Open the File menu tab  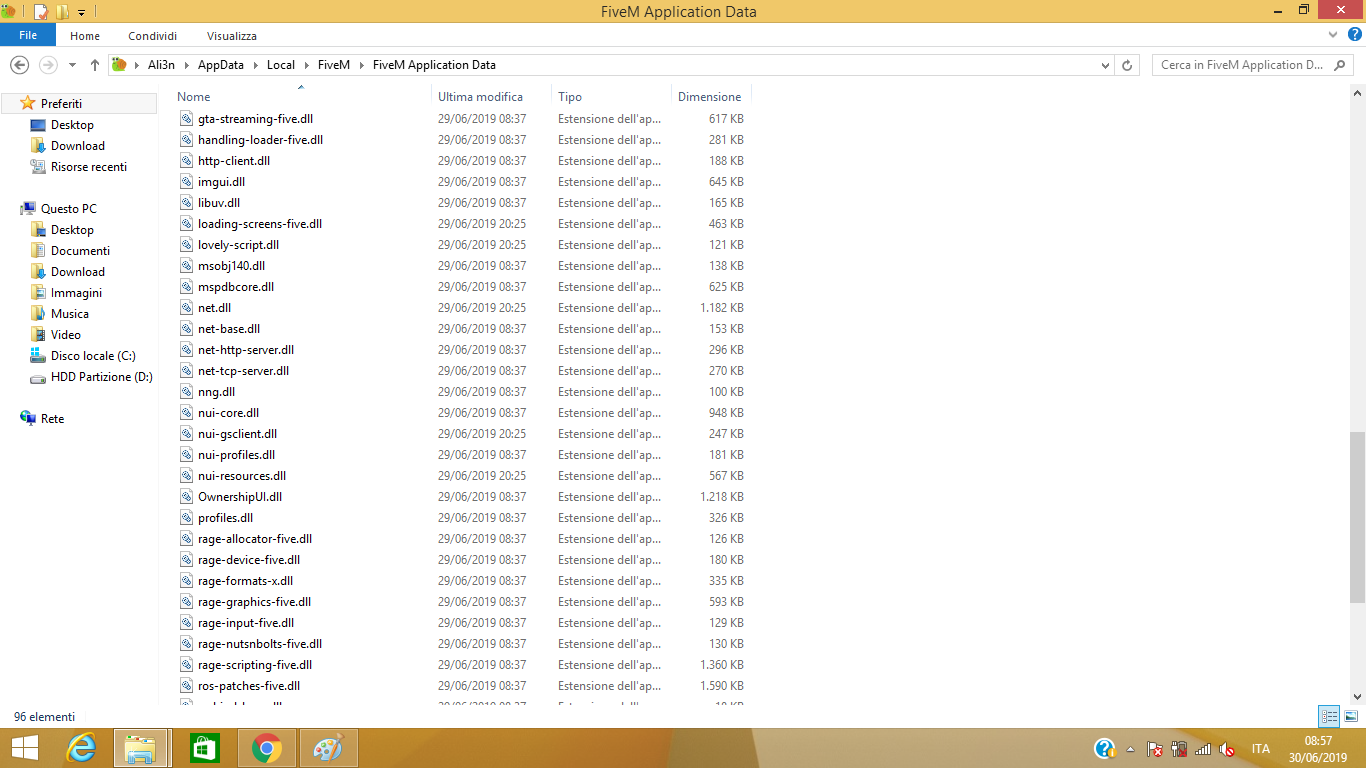(x=28, y=35)
